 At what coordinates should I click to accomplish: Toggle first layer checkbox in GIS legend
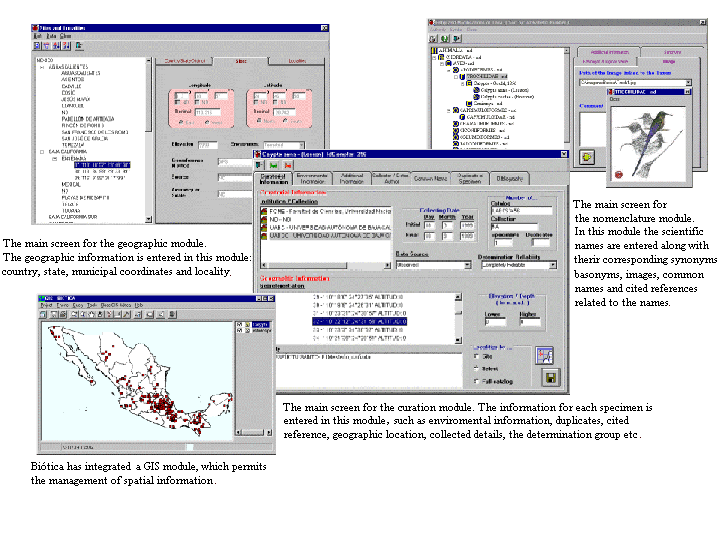click(x=239, y=324)
